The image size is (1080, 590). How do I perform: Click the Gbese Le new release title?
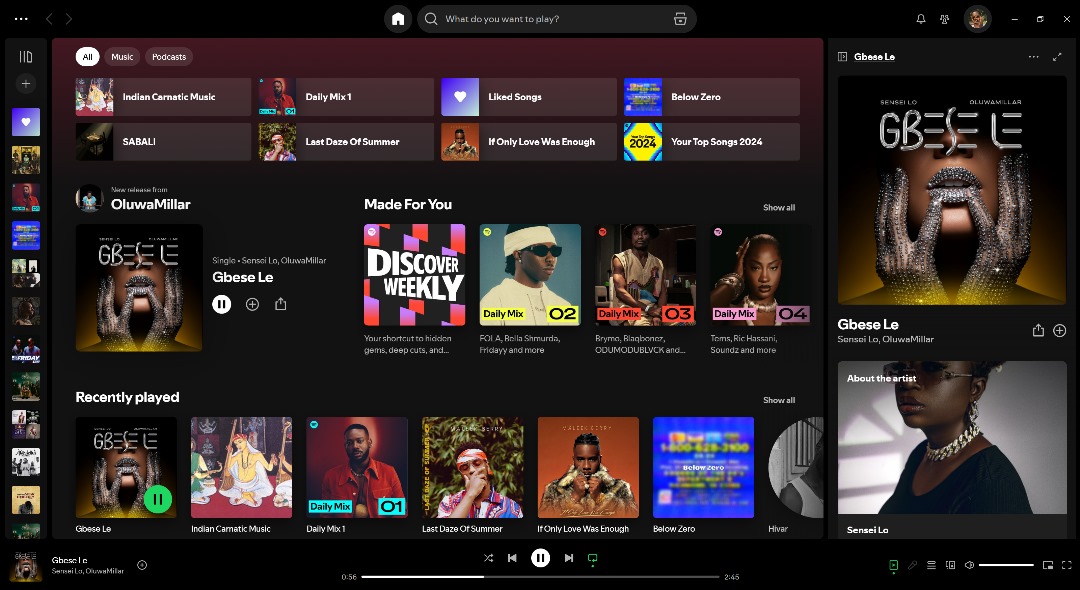(242, 277)
